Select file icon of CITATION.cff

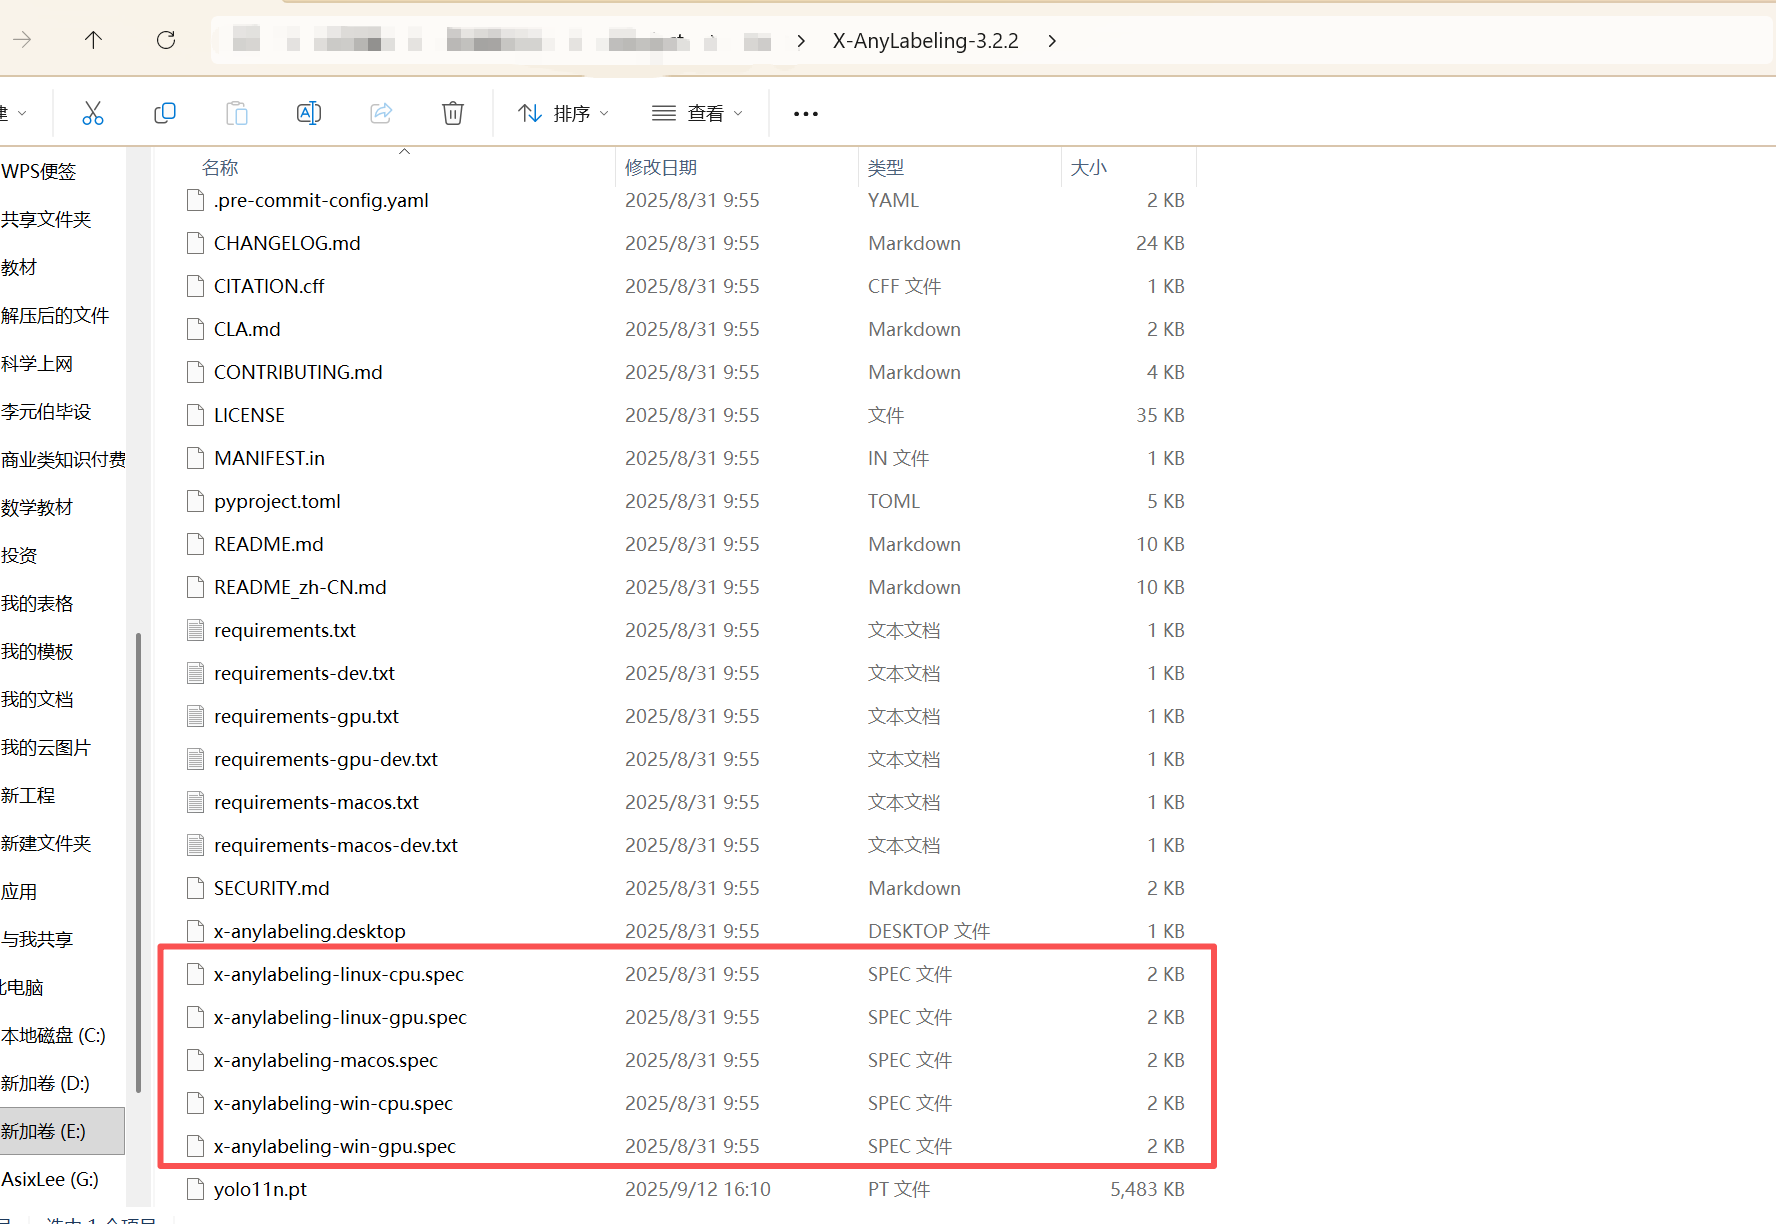point(196,287)
